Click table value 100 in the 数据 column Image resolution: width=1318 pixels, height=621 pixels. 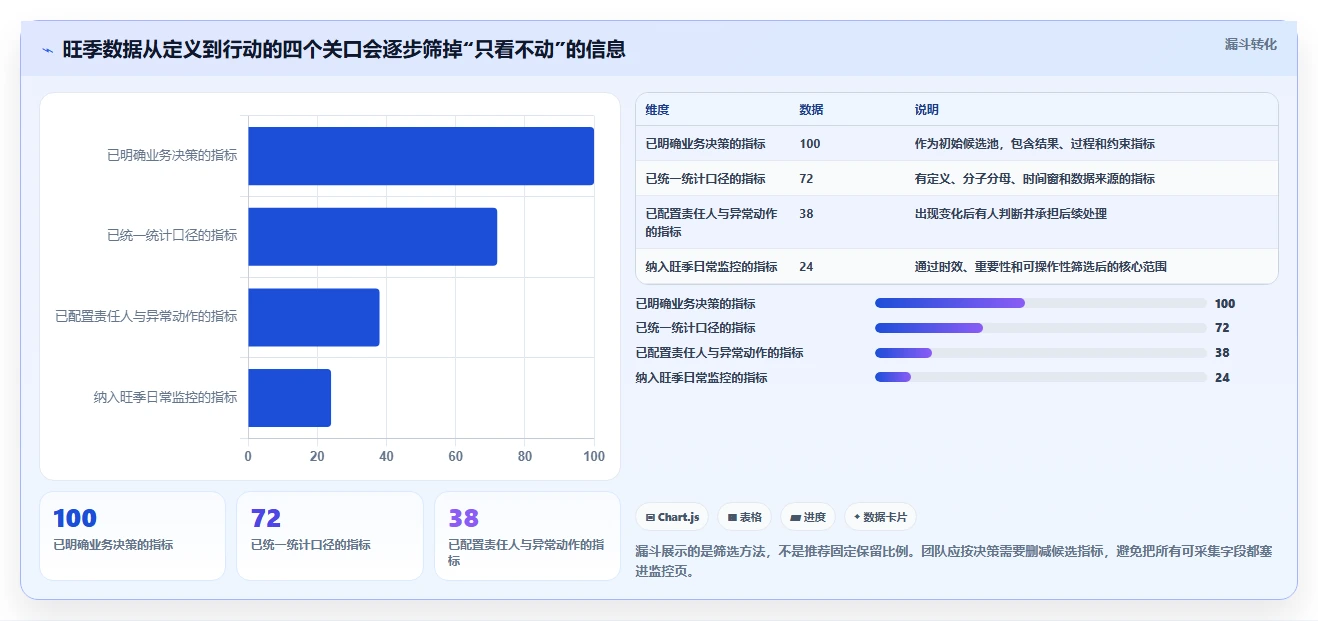810,144
